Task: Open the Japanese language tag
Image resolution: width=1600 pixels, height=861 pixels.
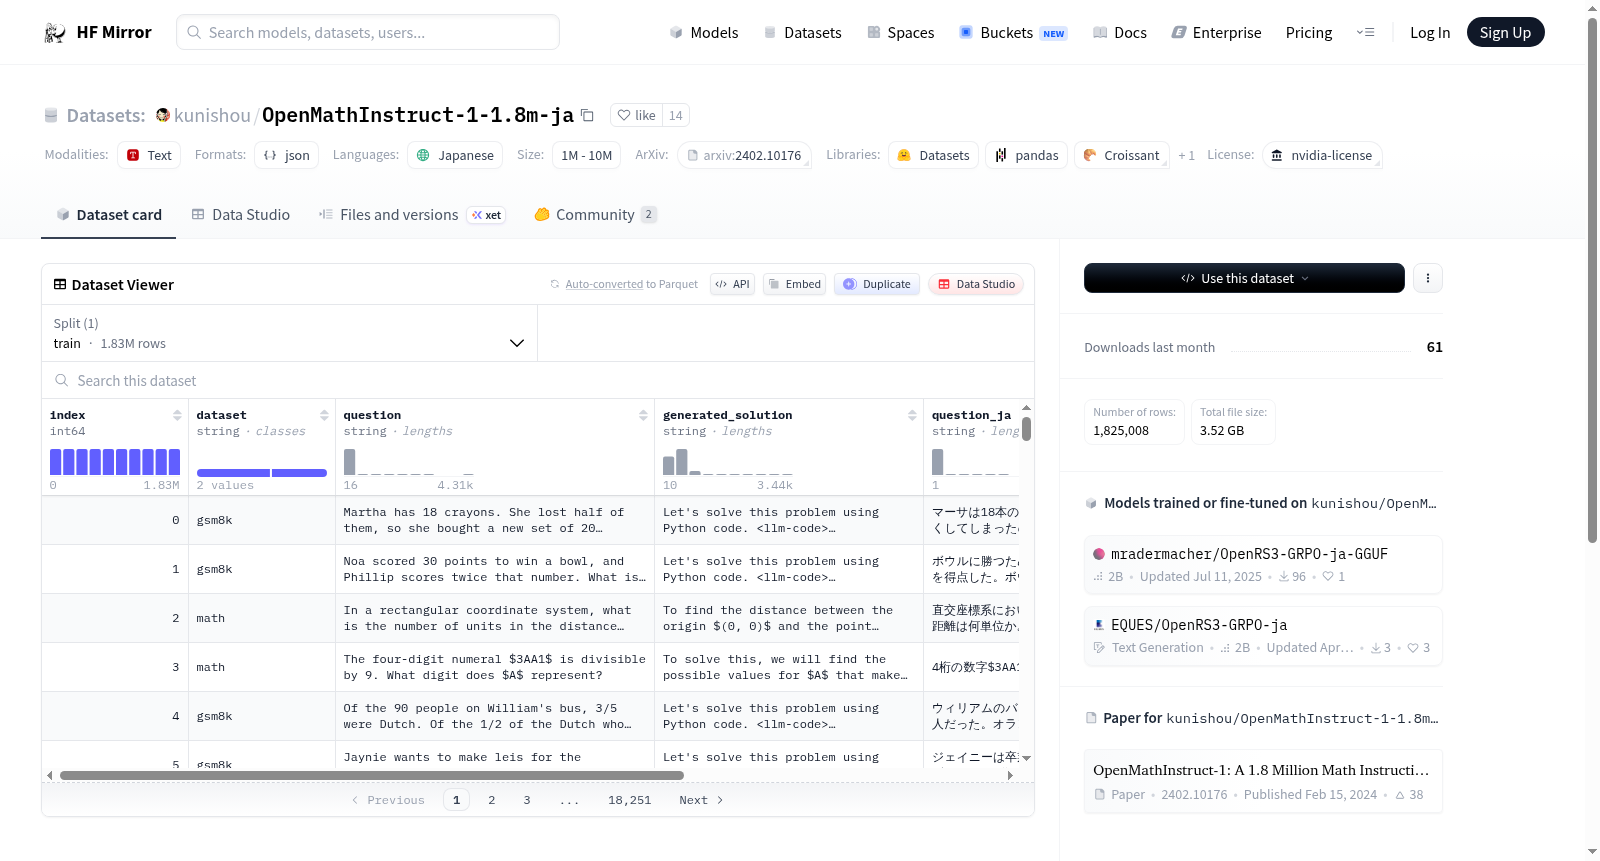Action: pos(455,155)
